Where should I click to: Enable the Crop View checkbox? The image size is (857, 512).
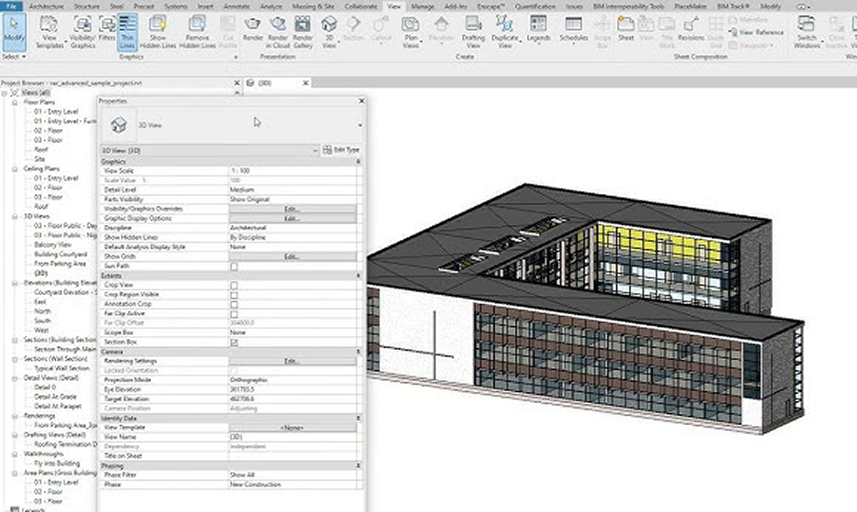(234, 286)
